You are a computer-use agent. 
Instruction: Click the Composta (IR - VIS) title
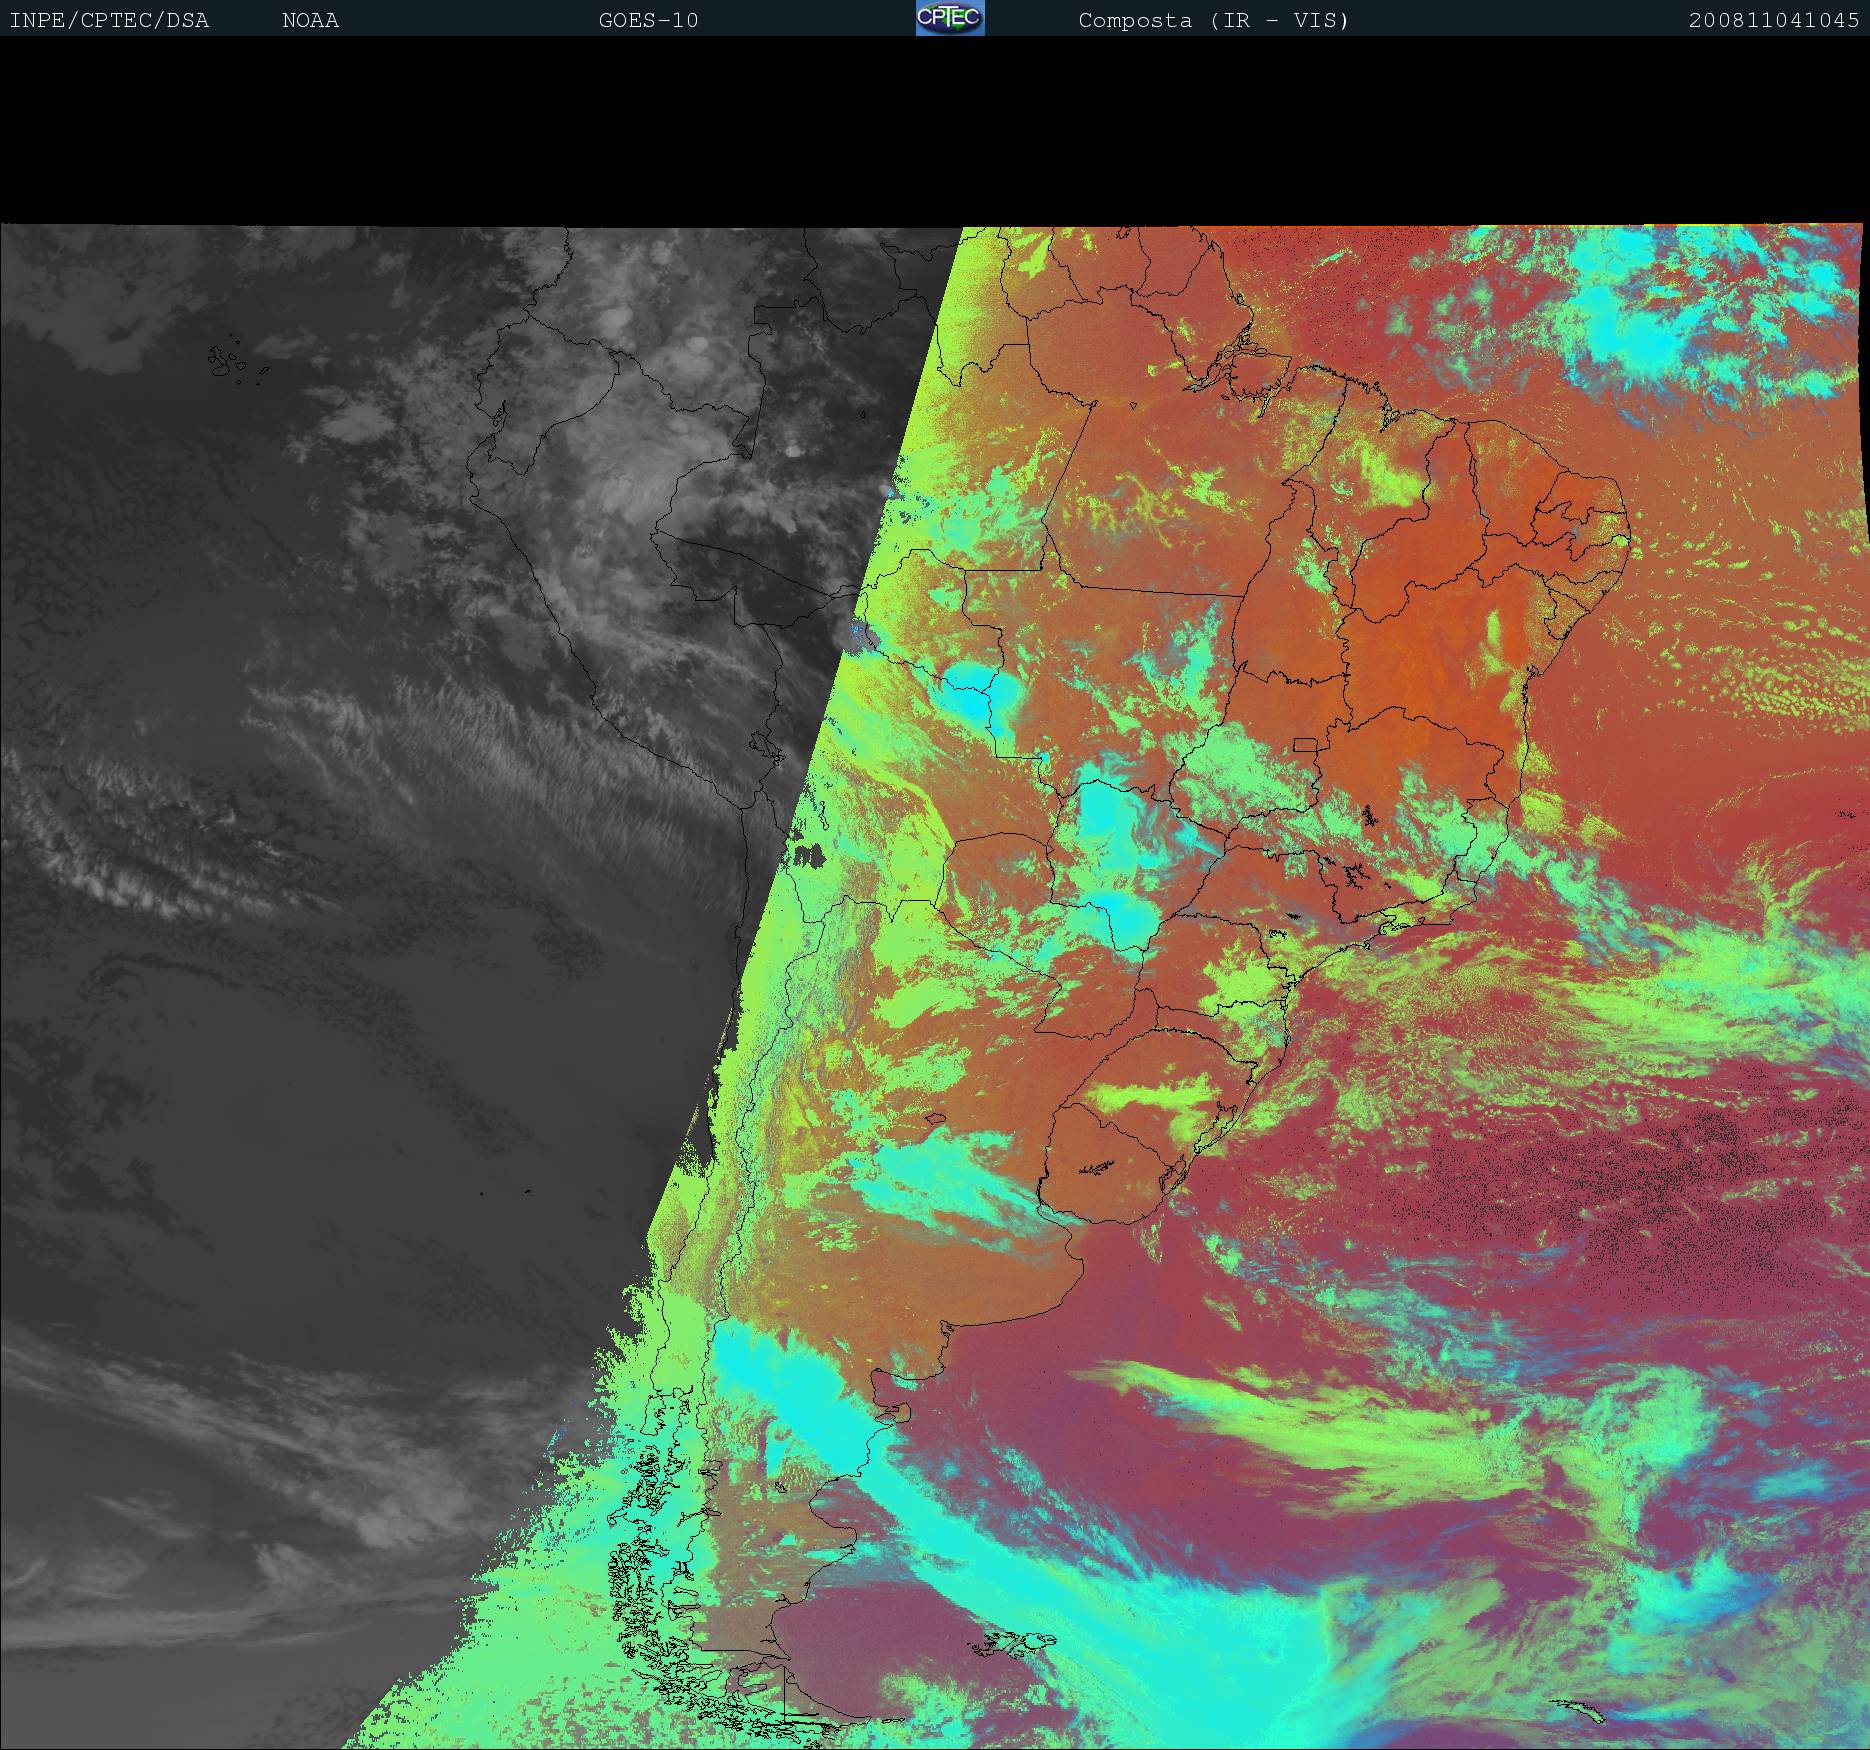1213,20
